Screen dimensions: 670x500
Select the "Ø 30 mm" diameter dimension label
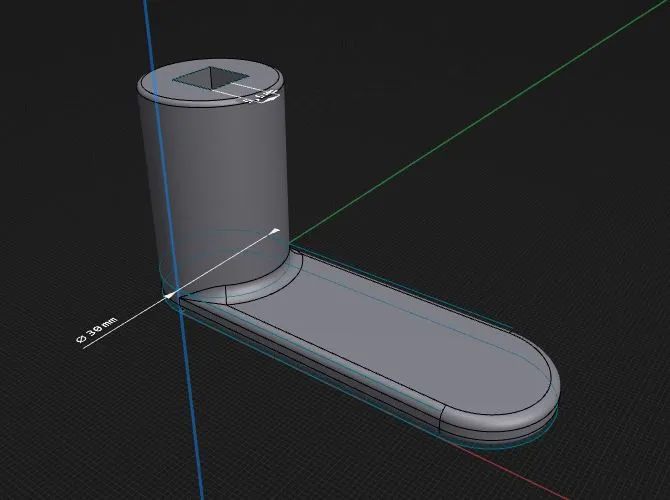[x=96, y=330]
